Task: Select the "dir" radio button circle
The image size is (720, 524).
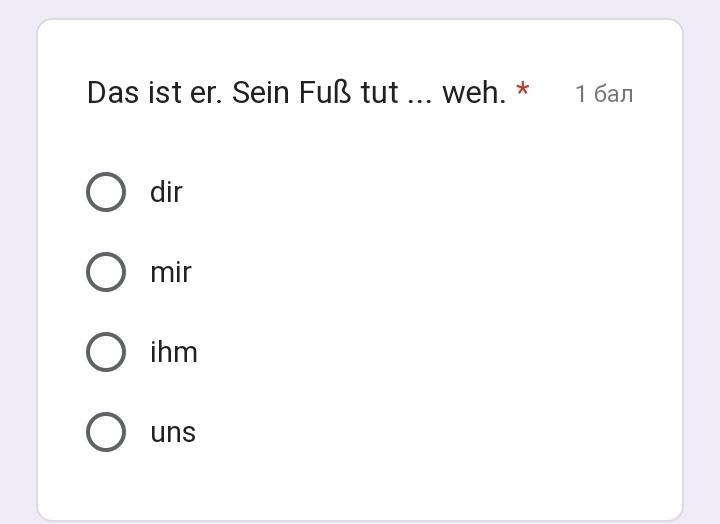Action: click(106, 192)
